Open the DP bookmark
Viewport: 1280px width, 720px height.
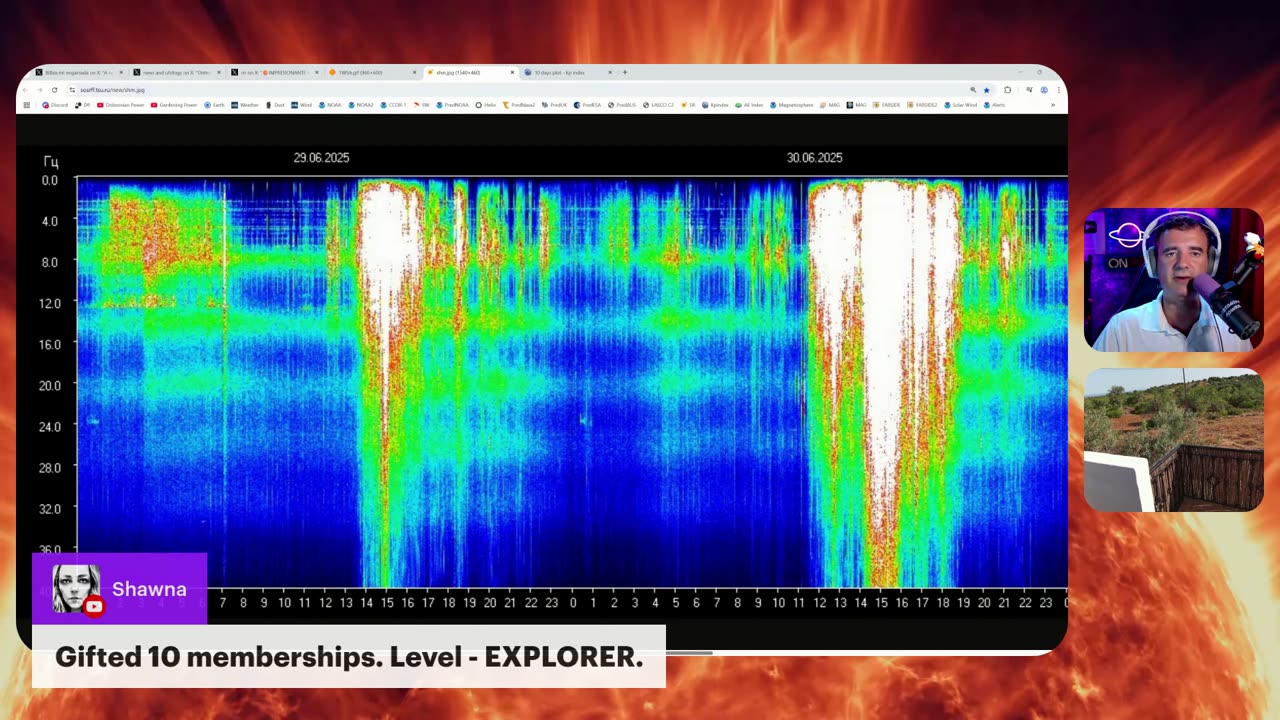(83, 104)
